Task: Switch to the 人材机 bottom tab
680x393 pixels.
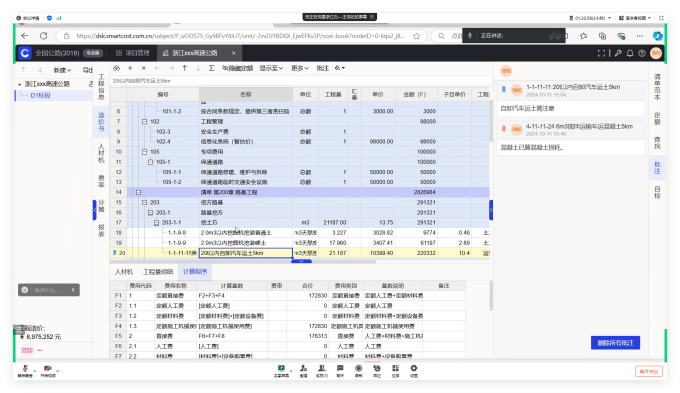Action: coord(124,272)
